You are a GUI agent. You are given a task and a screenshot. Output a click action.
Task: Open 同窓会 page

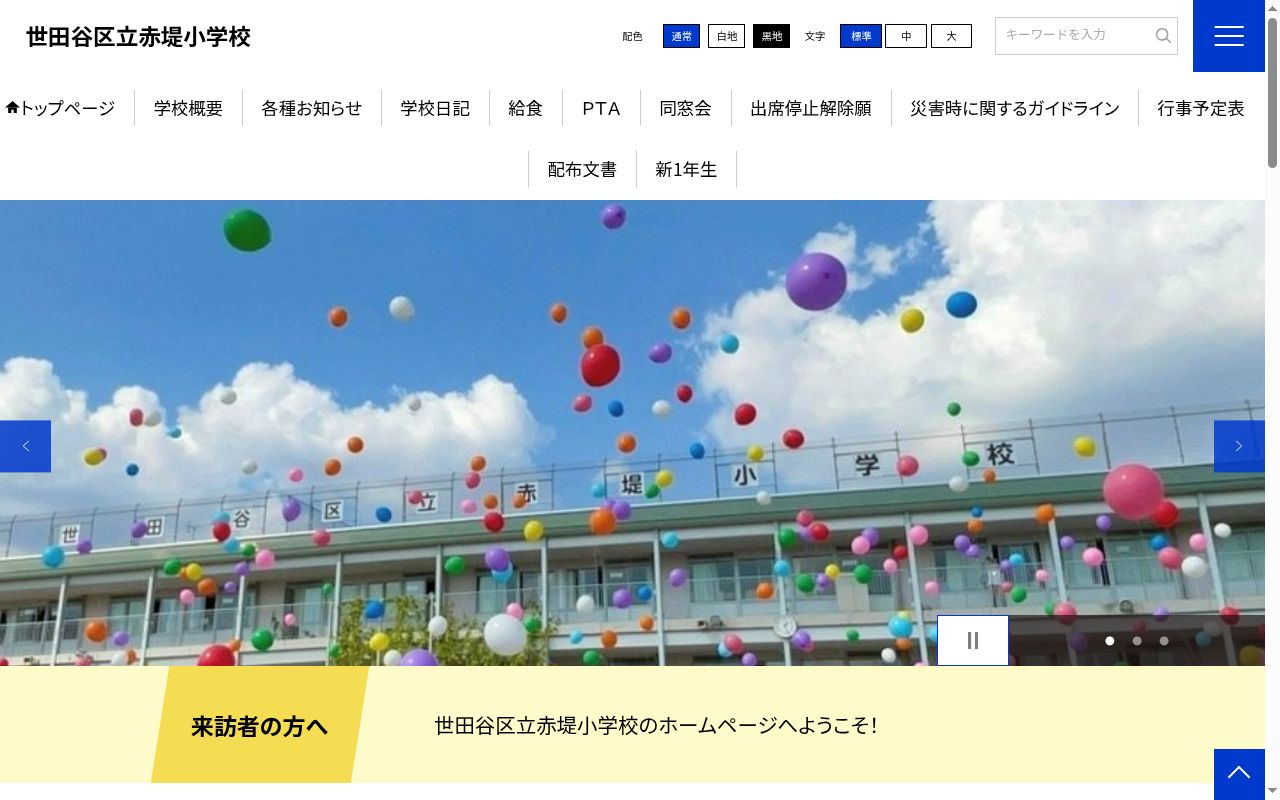click(x=685, y=108)
